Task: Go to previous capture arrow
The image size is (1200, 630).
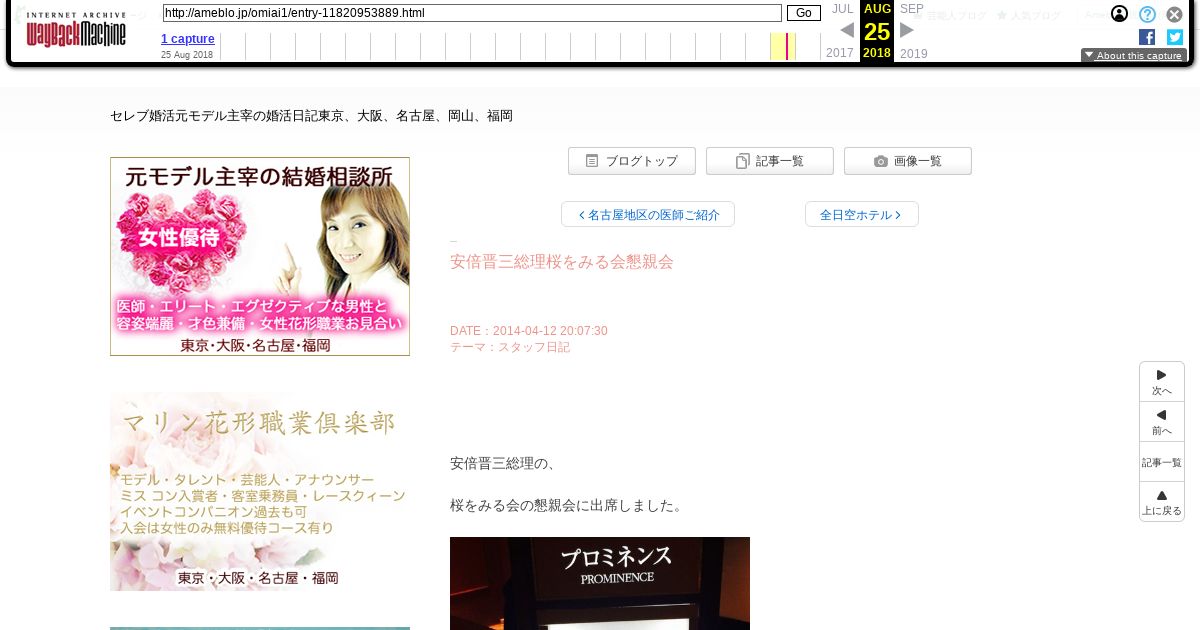Action: (x=847, y=30)
